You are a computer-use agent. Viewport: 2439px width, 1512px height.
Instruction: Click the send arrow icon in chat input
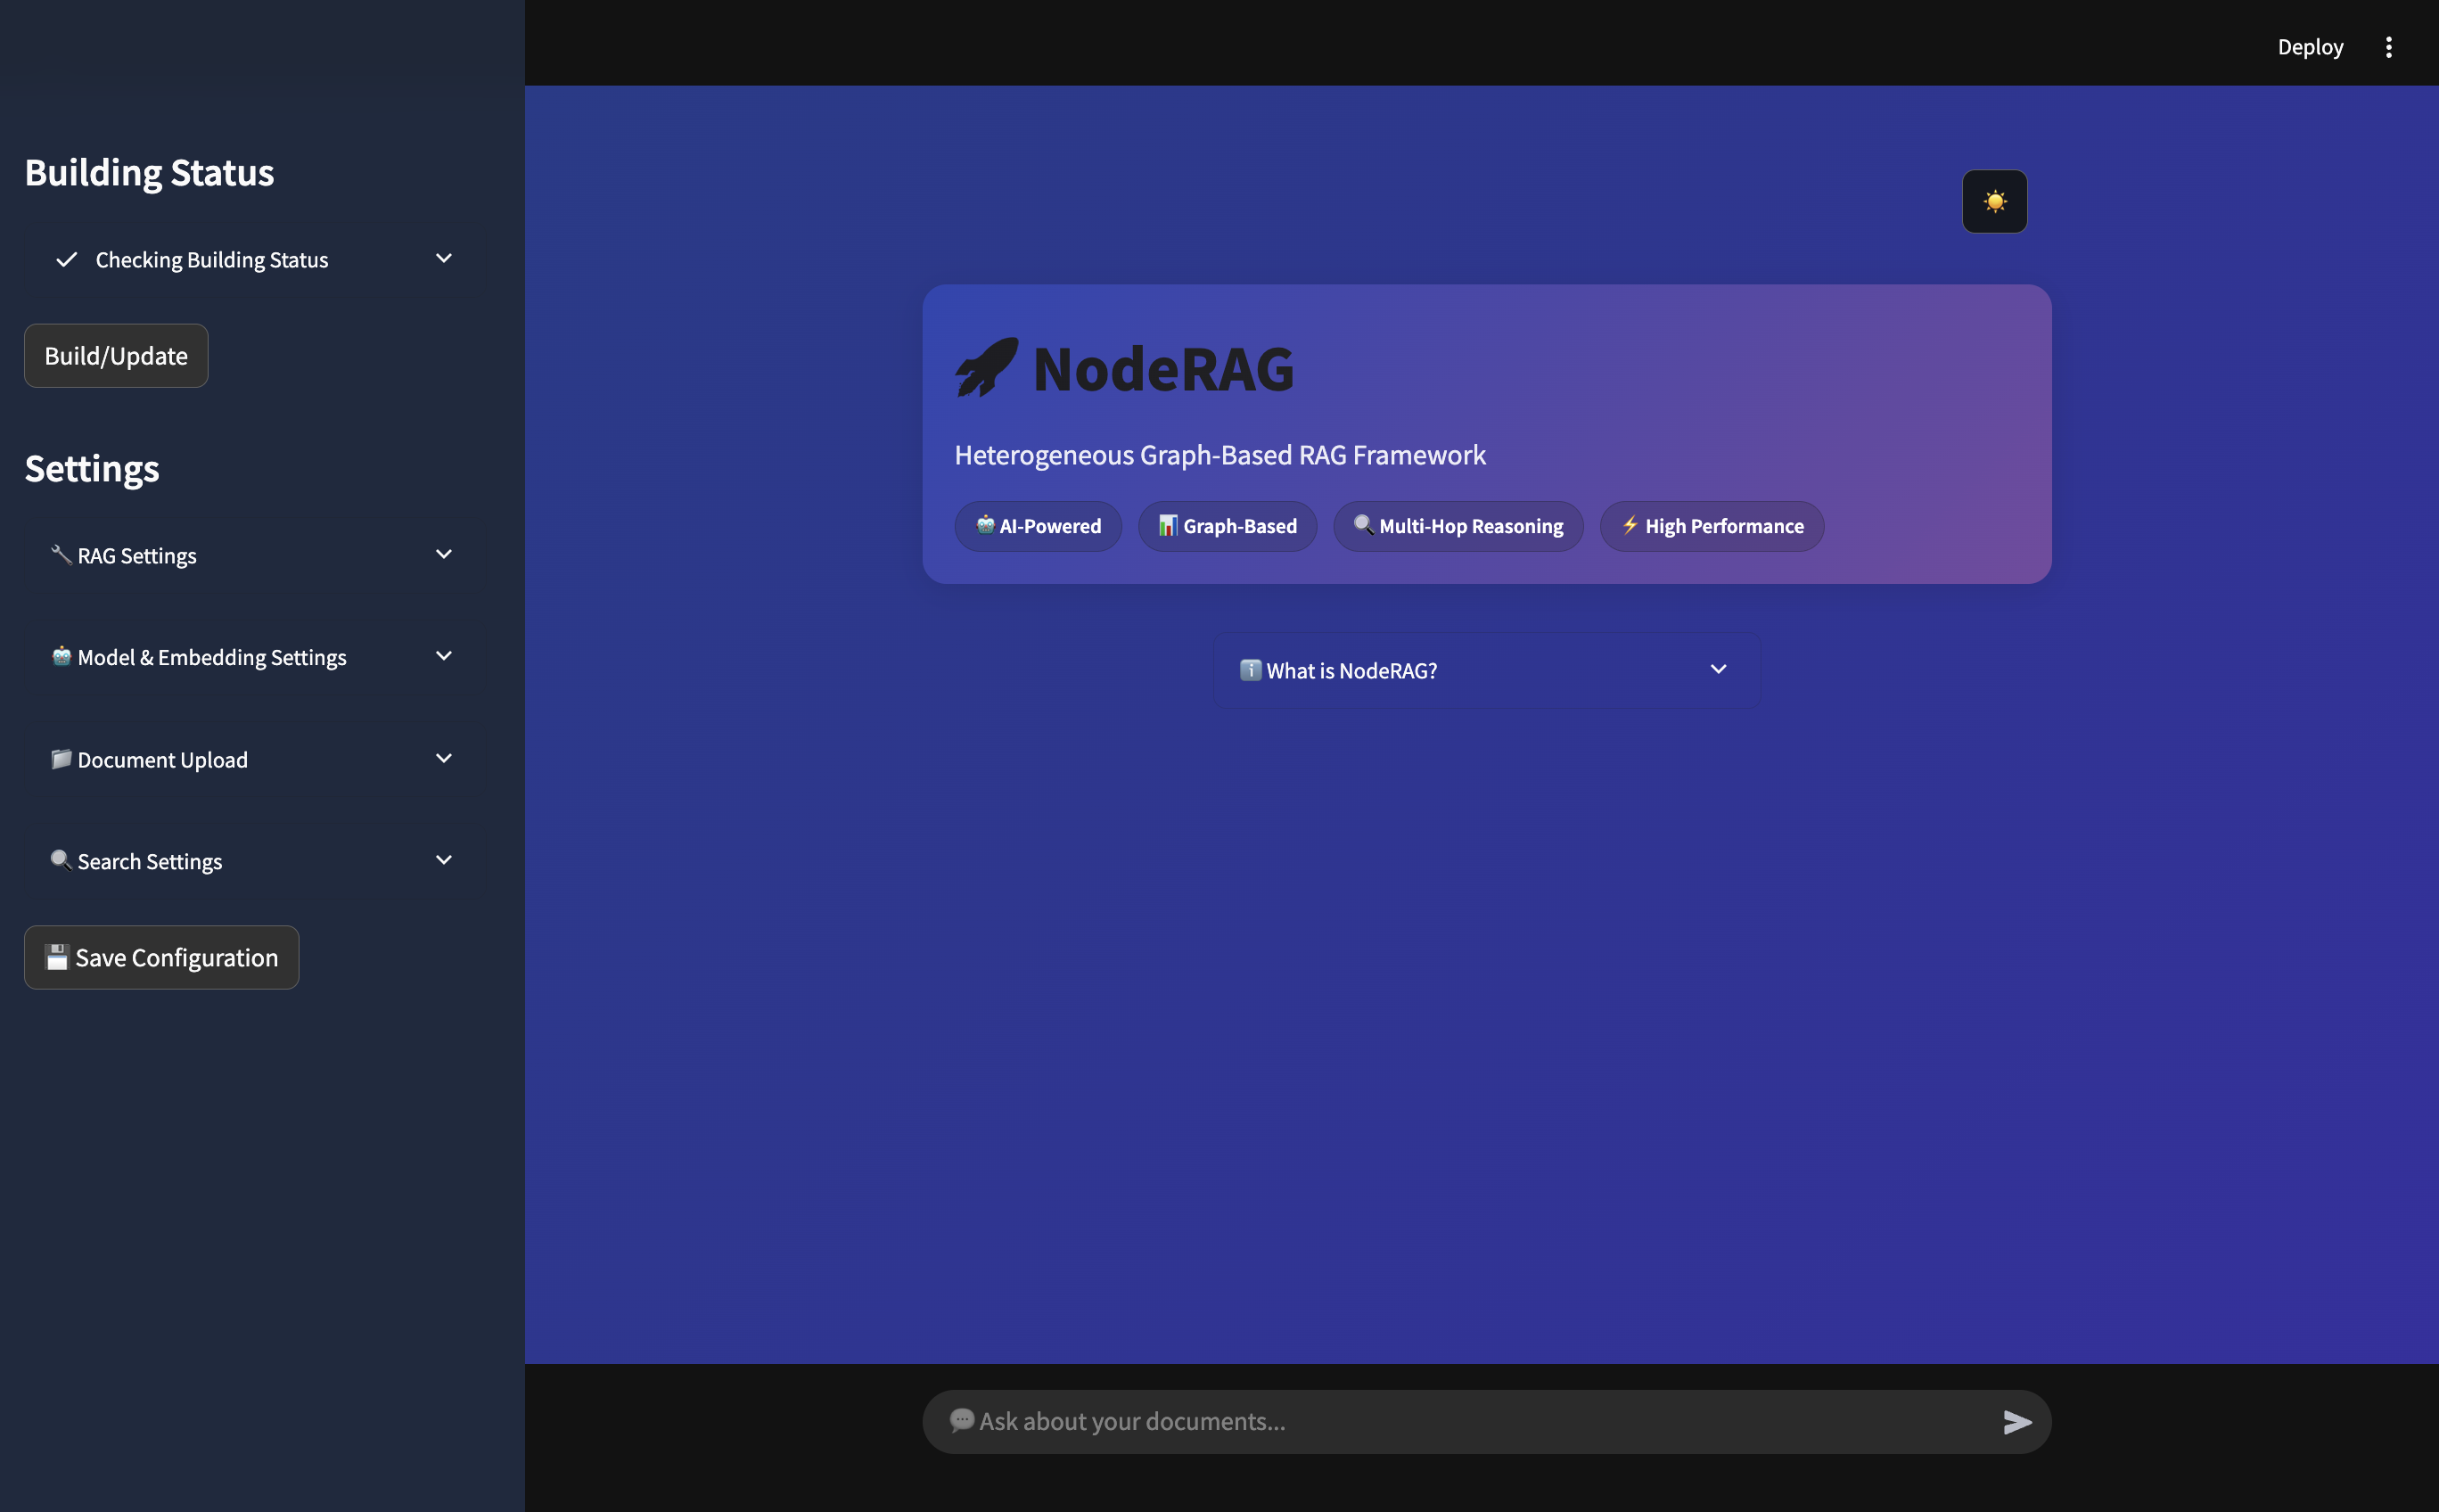tap(2017, 1421)
